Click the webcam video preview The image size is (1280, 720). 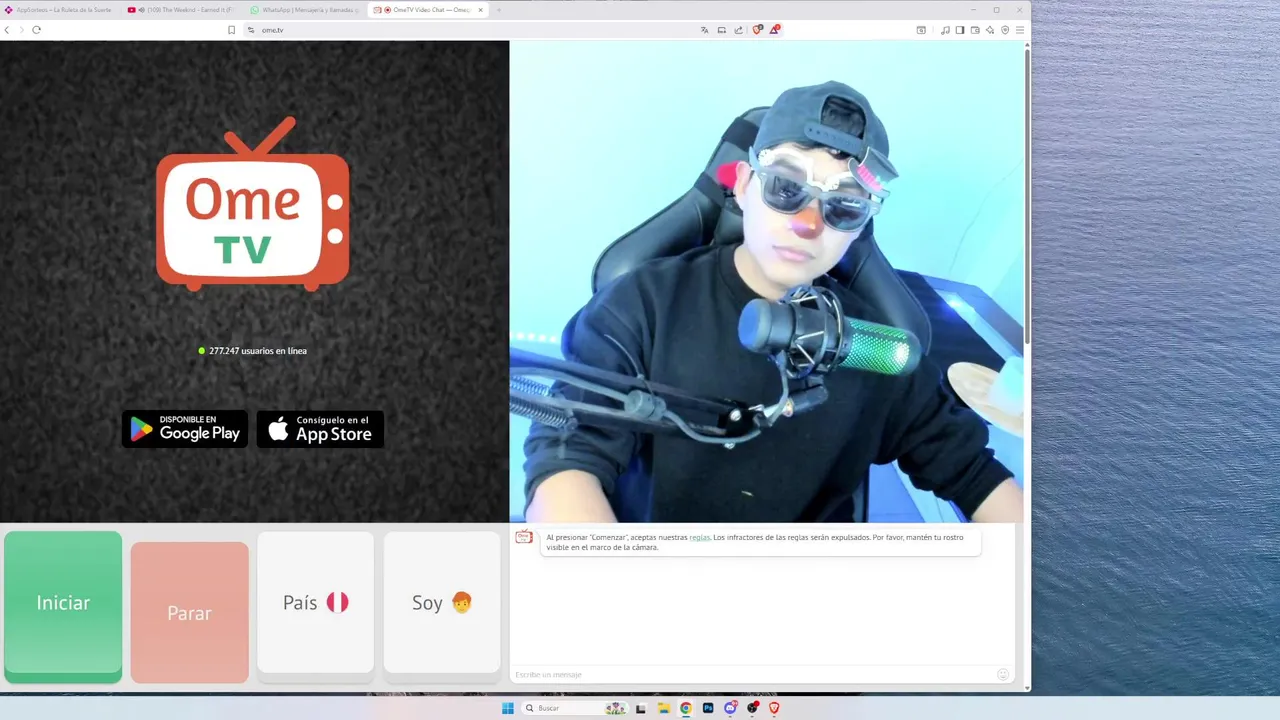[766, 282]
